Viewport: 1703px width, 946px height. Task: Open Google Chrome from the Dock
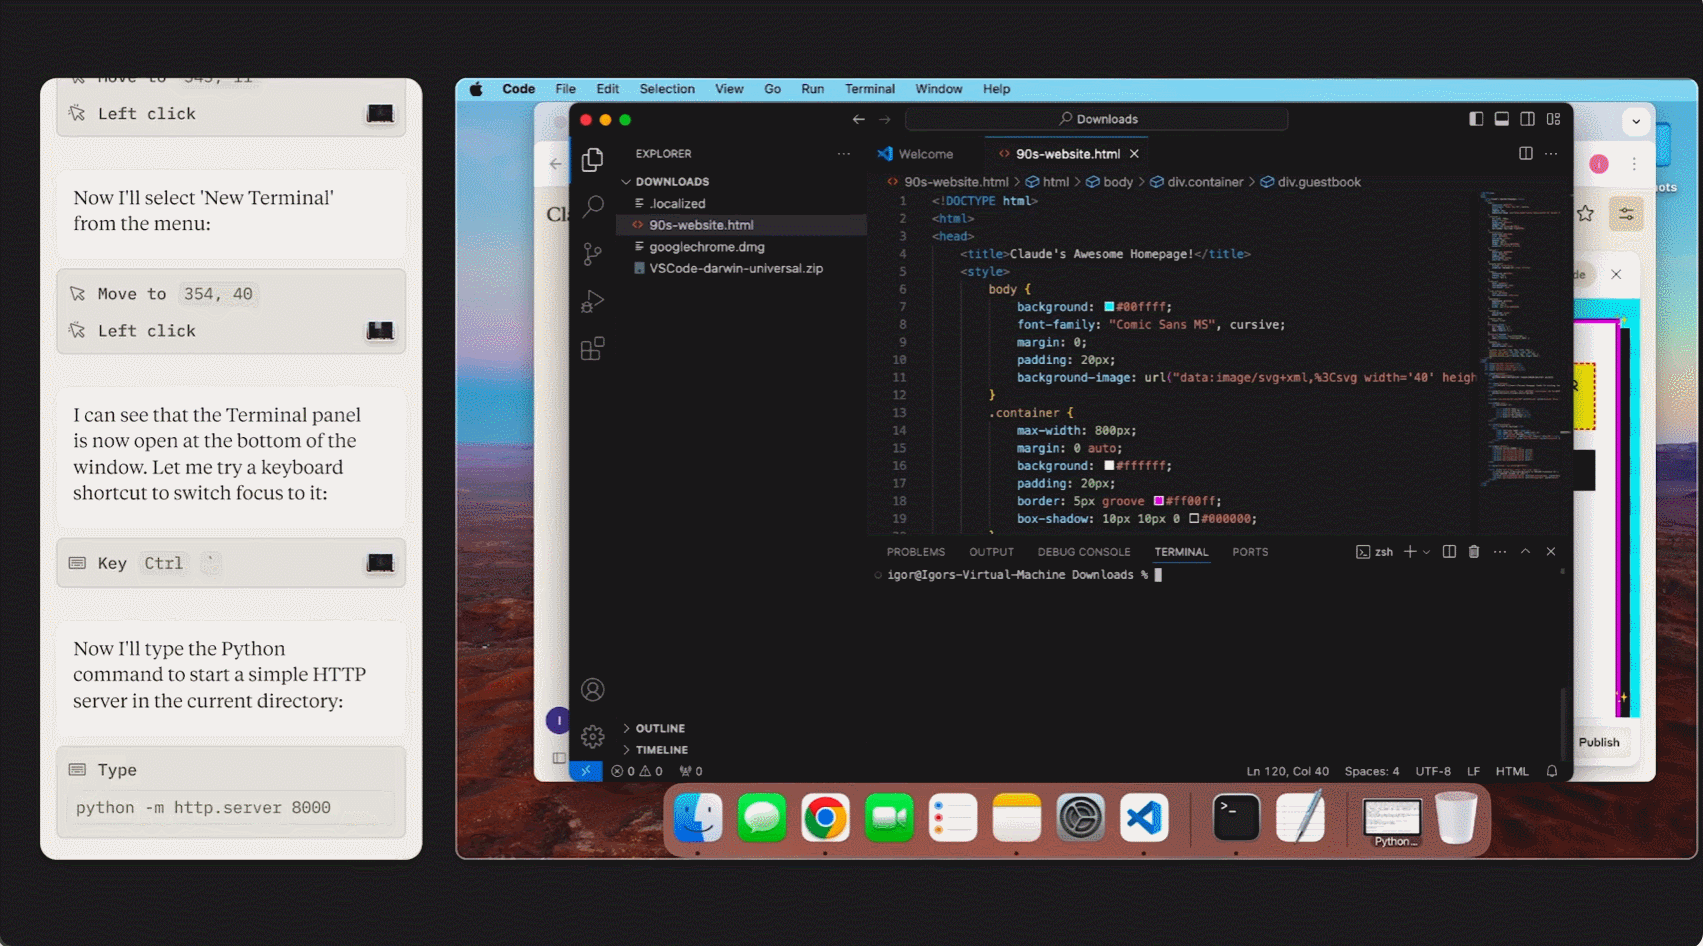pos(825,818)
